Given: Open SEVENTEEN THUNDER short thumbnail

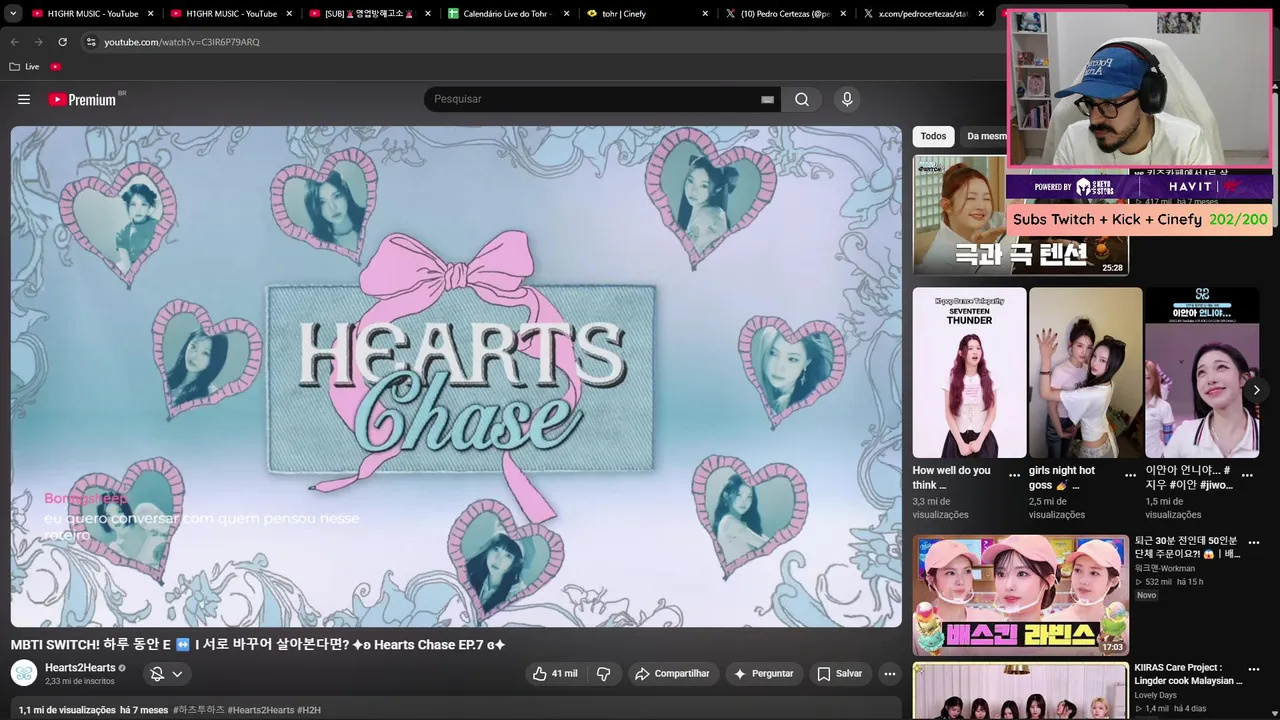Looking at the screenshot, I should (969, 373).
